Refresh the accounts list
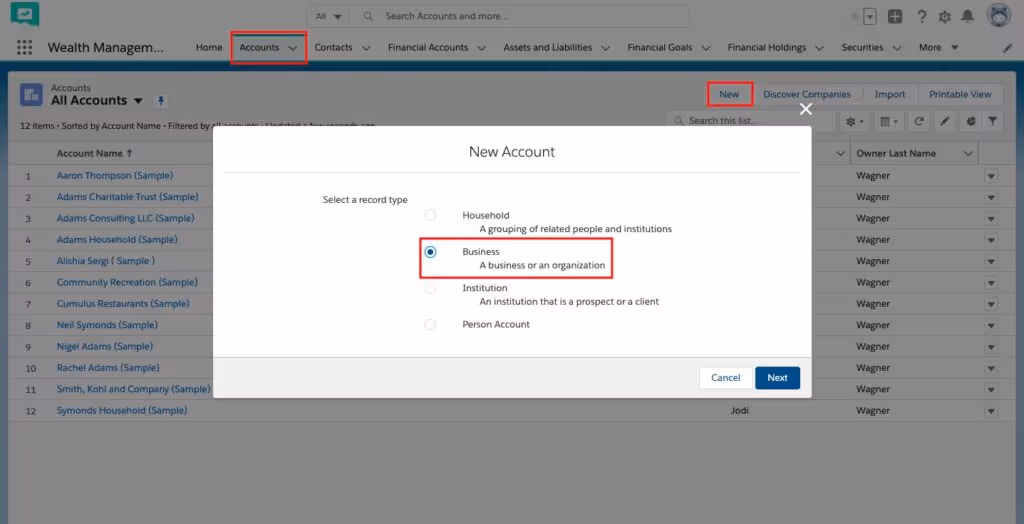The height and width of the screenshot is (524, 1024). 918,122
